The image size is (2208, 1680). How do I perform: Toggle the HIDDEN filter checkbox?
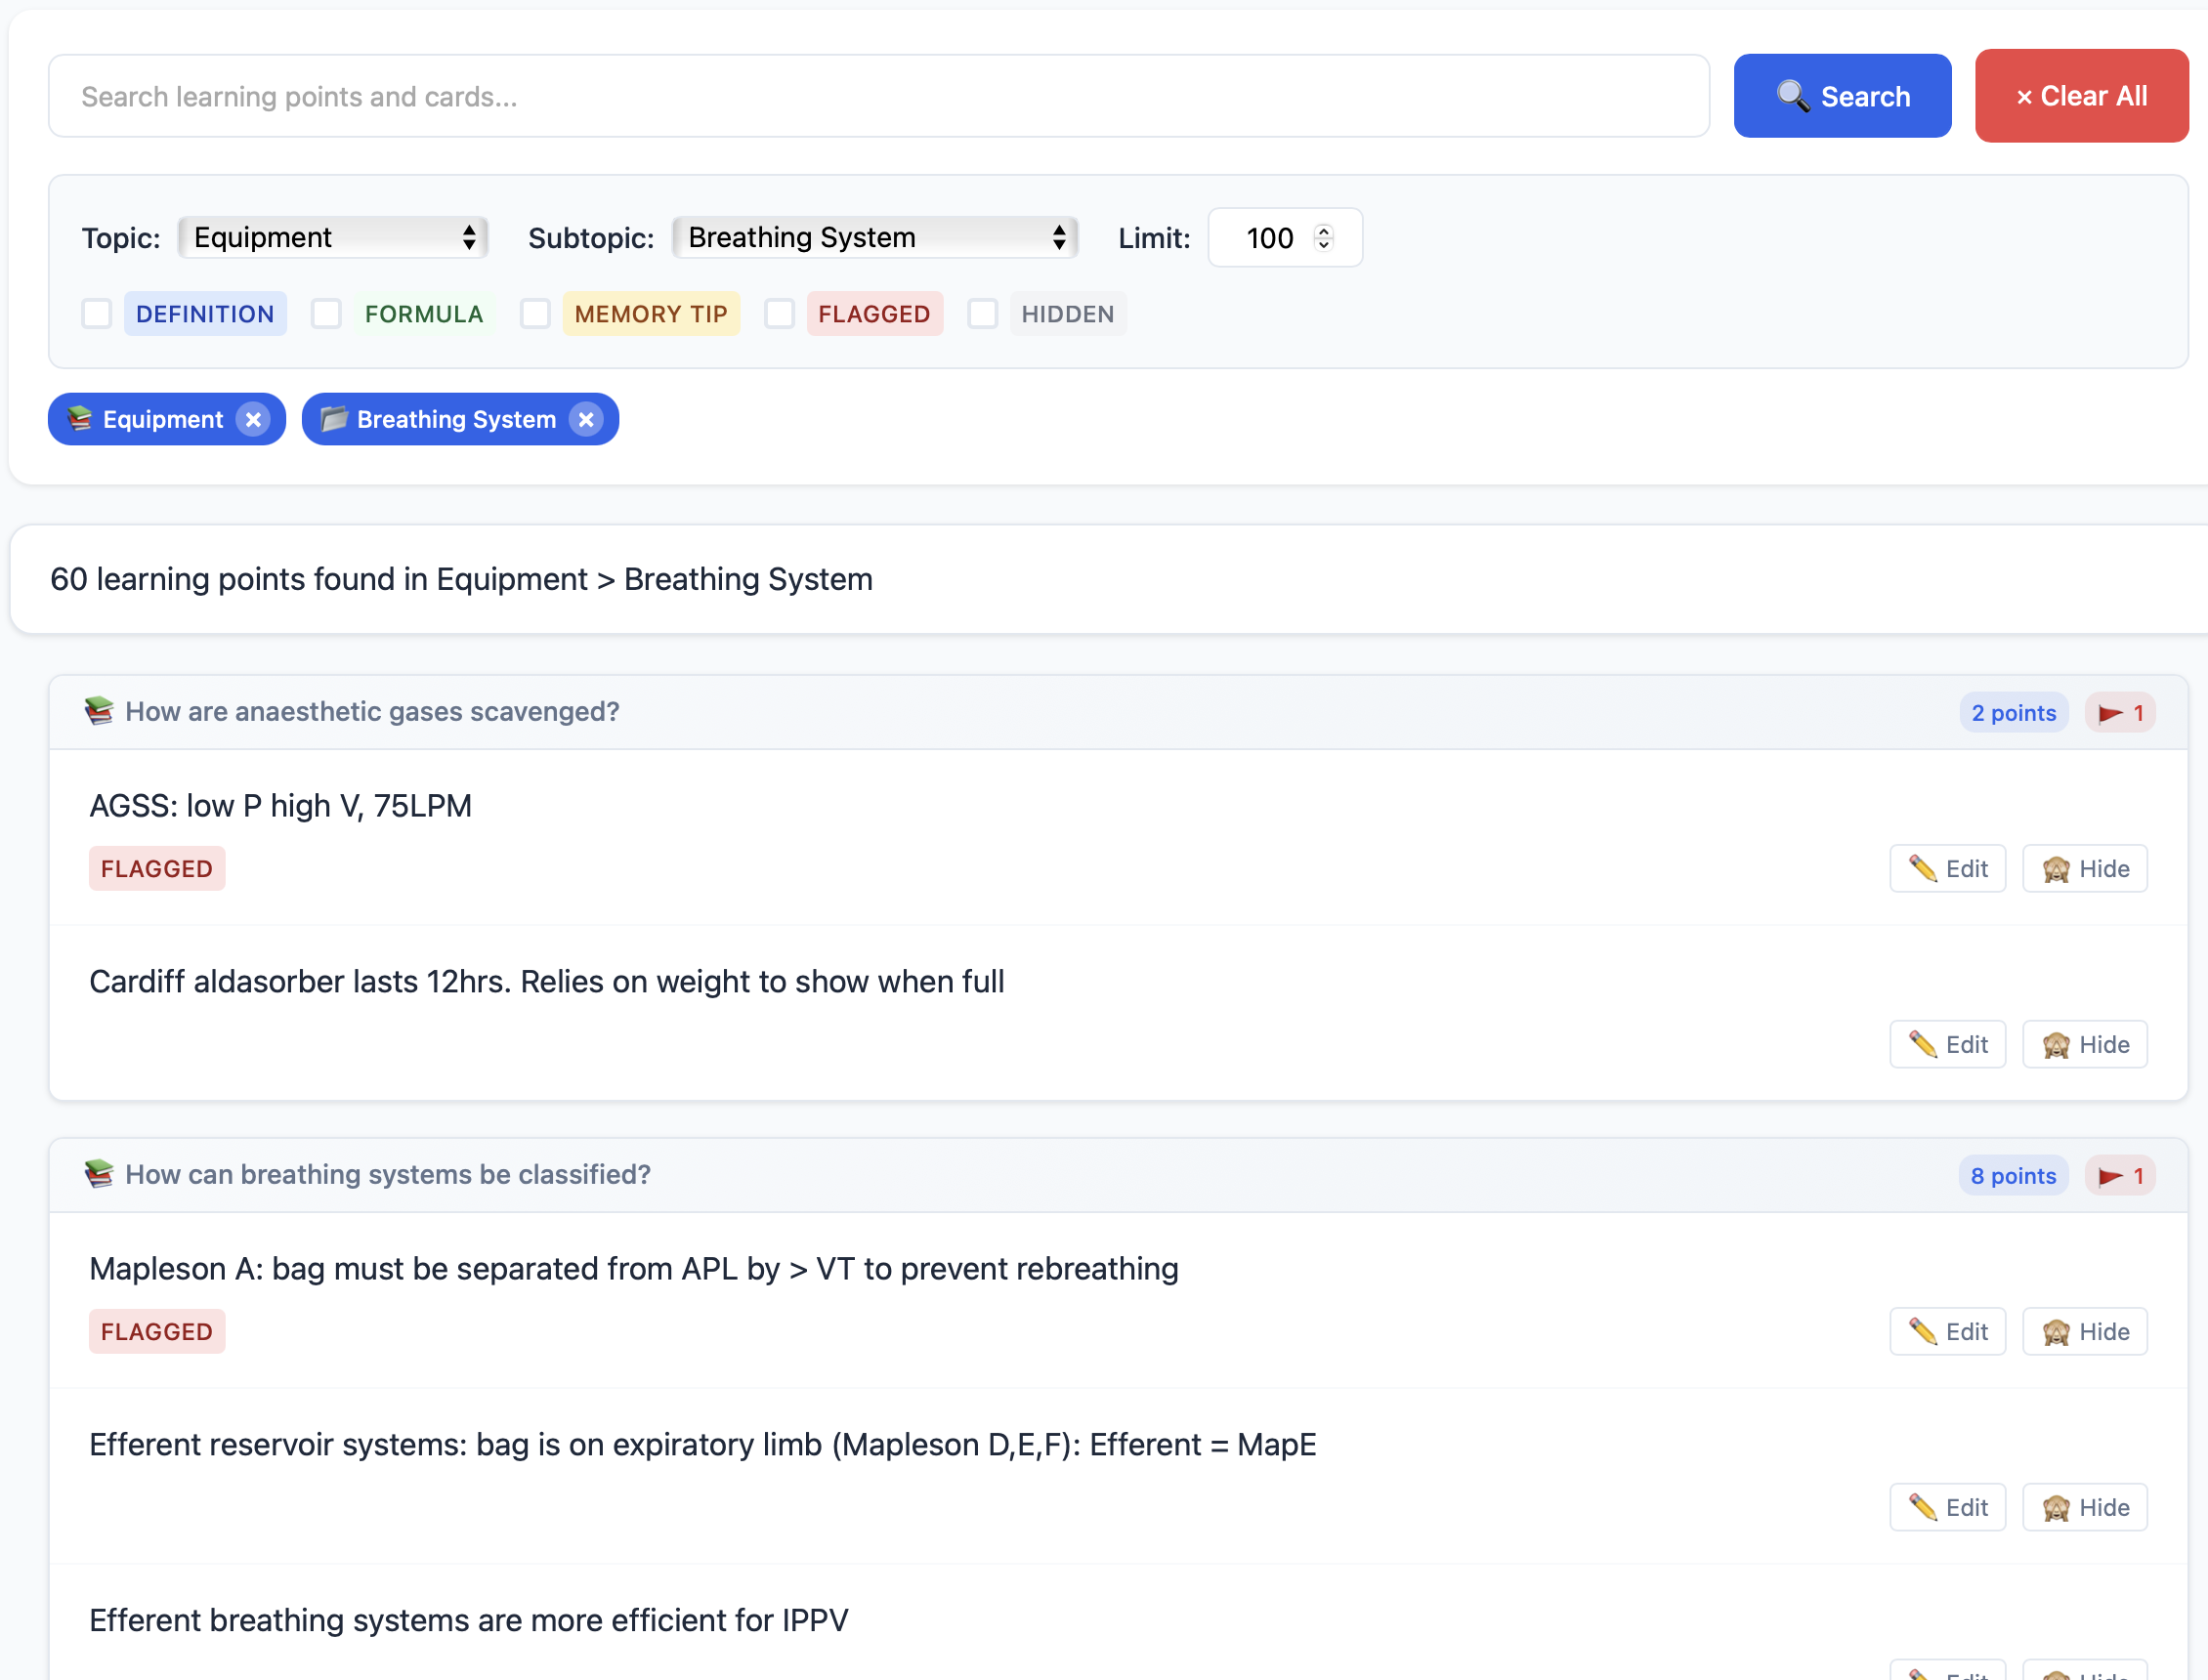[x=982, y=314]
